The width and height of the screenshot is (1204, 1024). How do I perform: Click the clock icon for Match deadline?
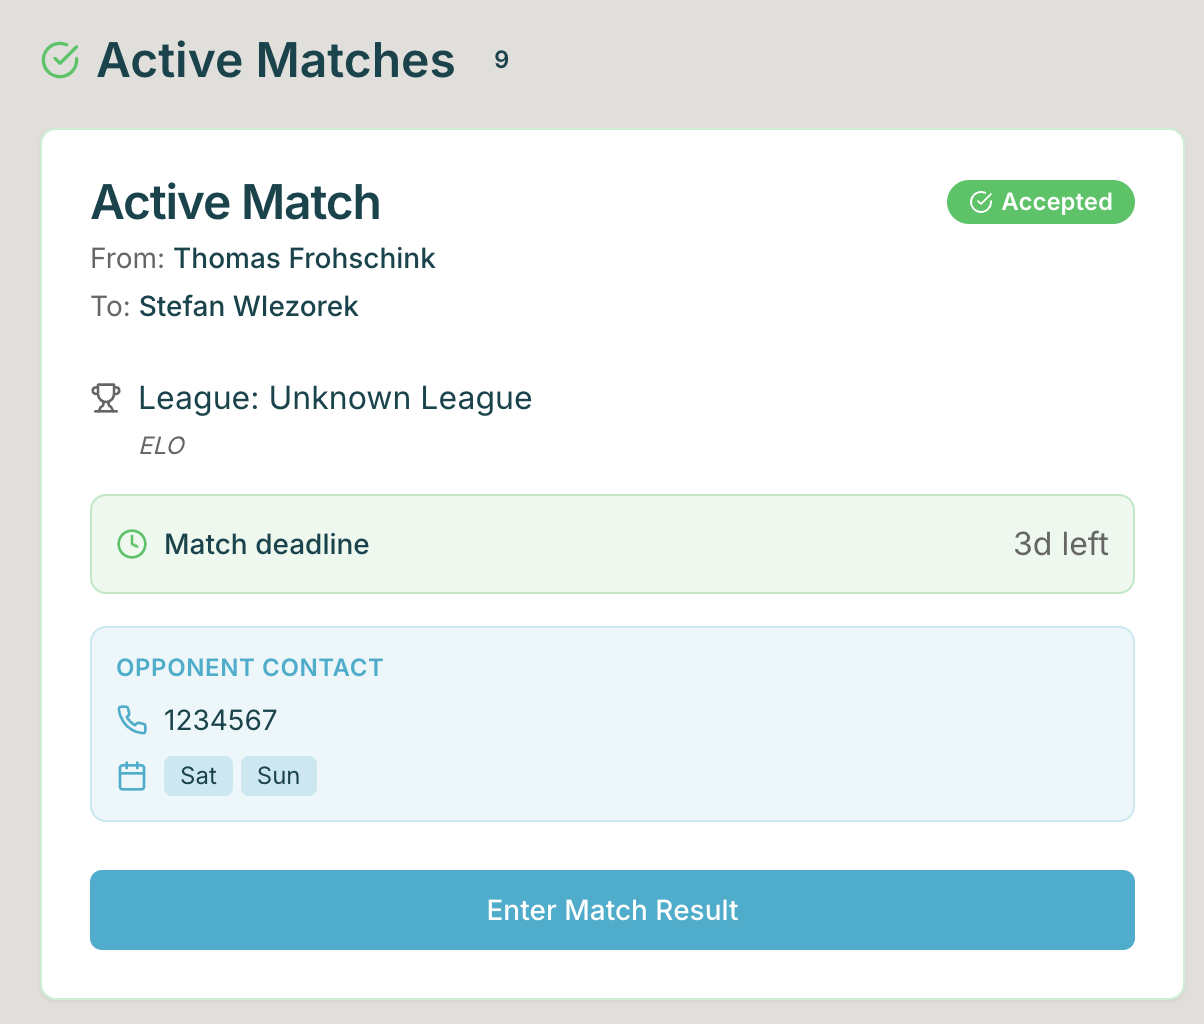coord(132,544)
